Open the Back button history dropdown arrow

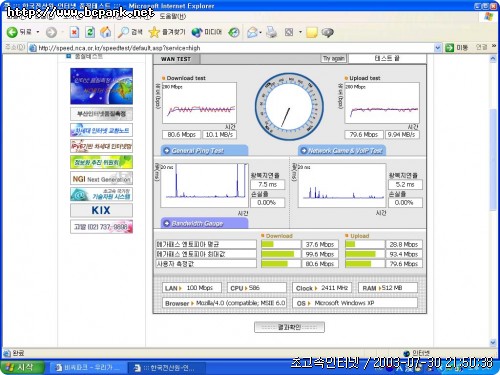pyautogui.click(x=38, y=32)
